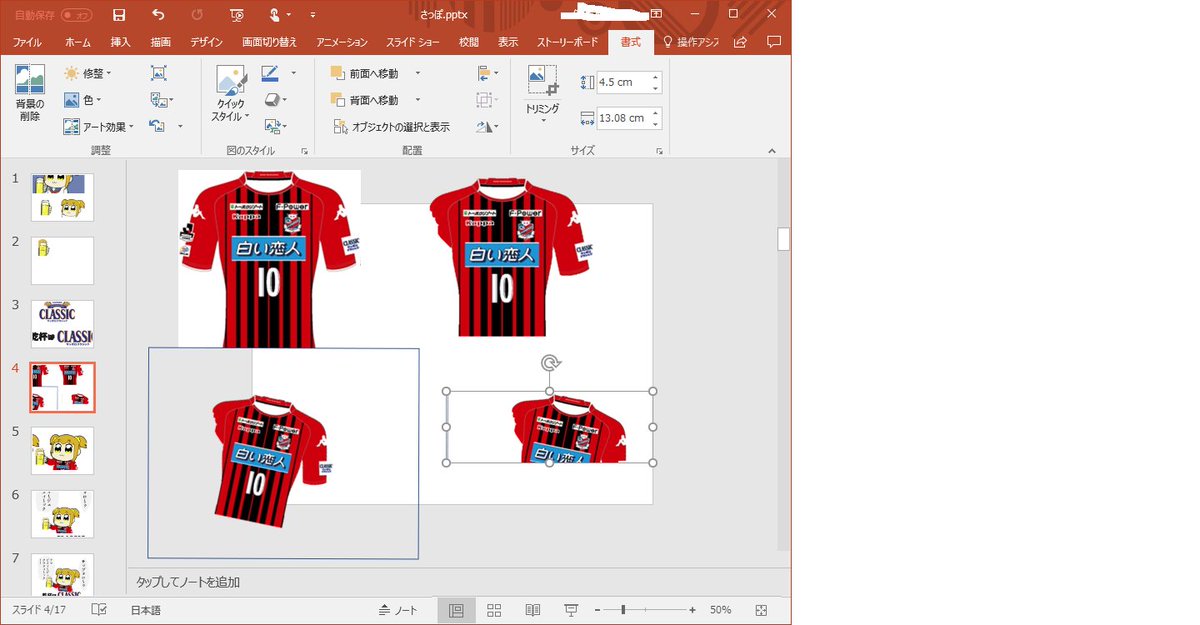This screenshot has width=1200, height=625.
Task: Click 背景の削除 button
Action: coord(30,94)
